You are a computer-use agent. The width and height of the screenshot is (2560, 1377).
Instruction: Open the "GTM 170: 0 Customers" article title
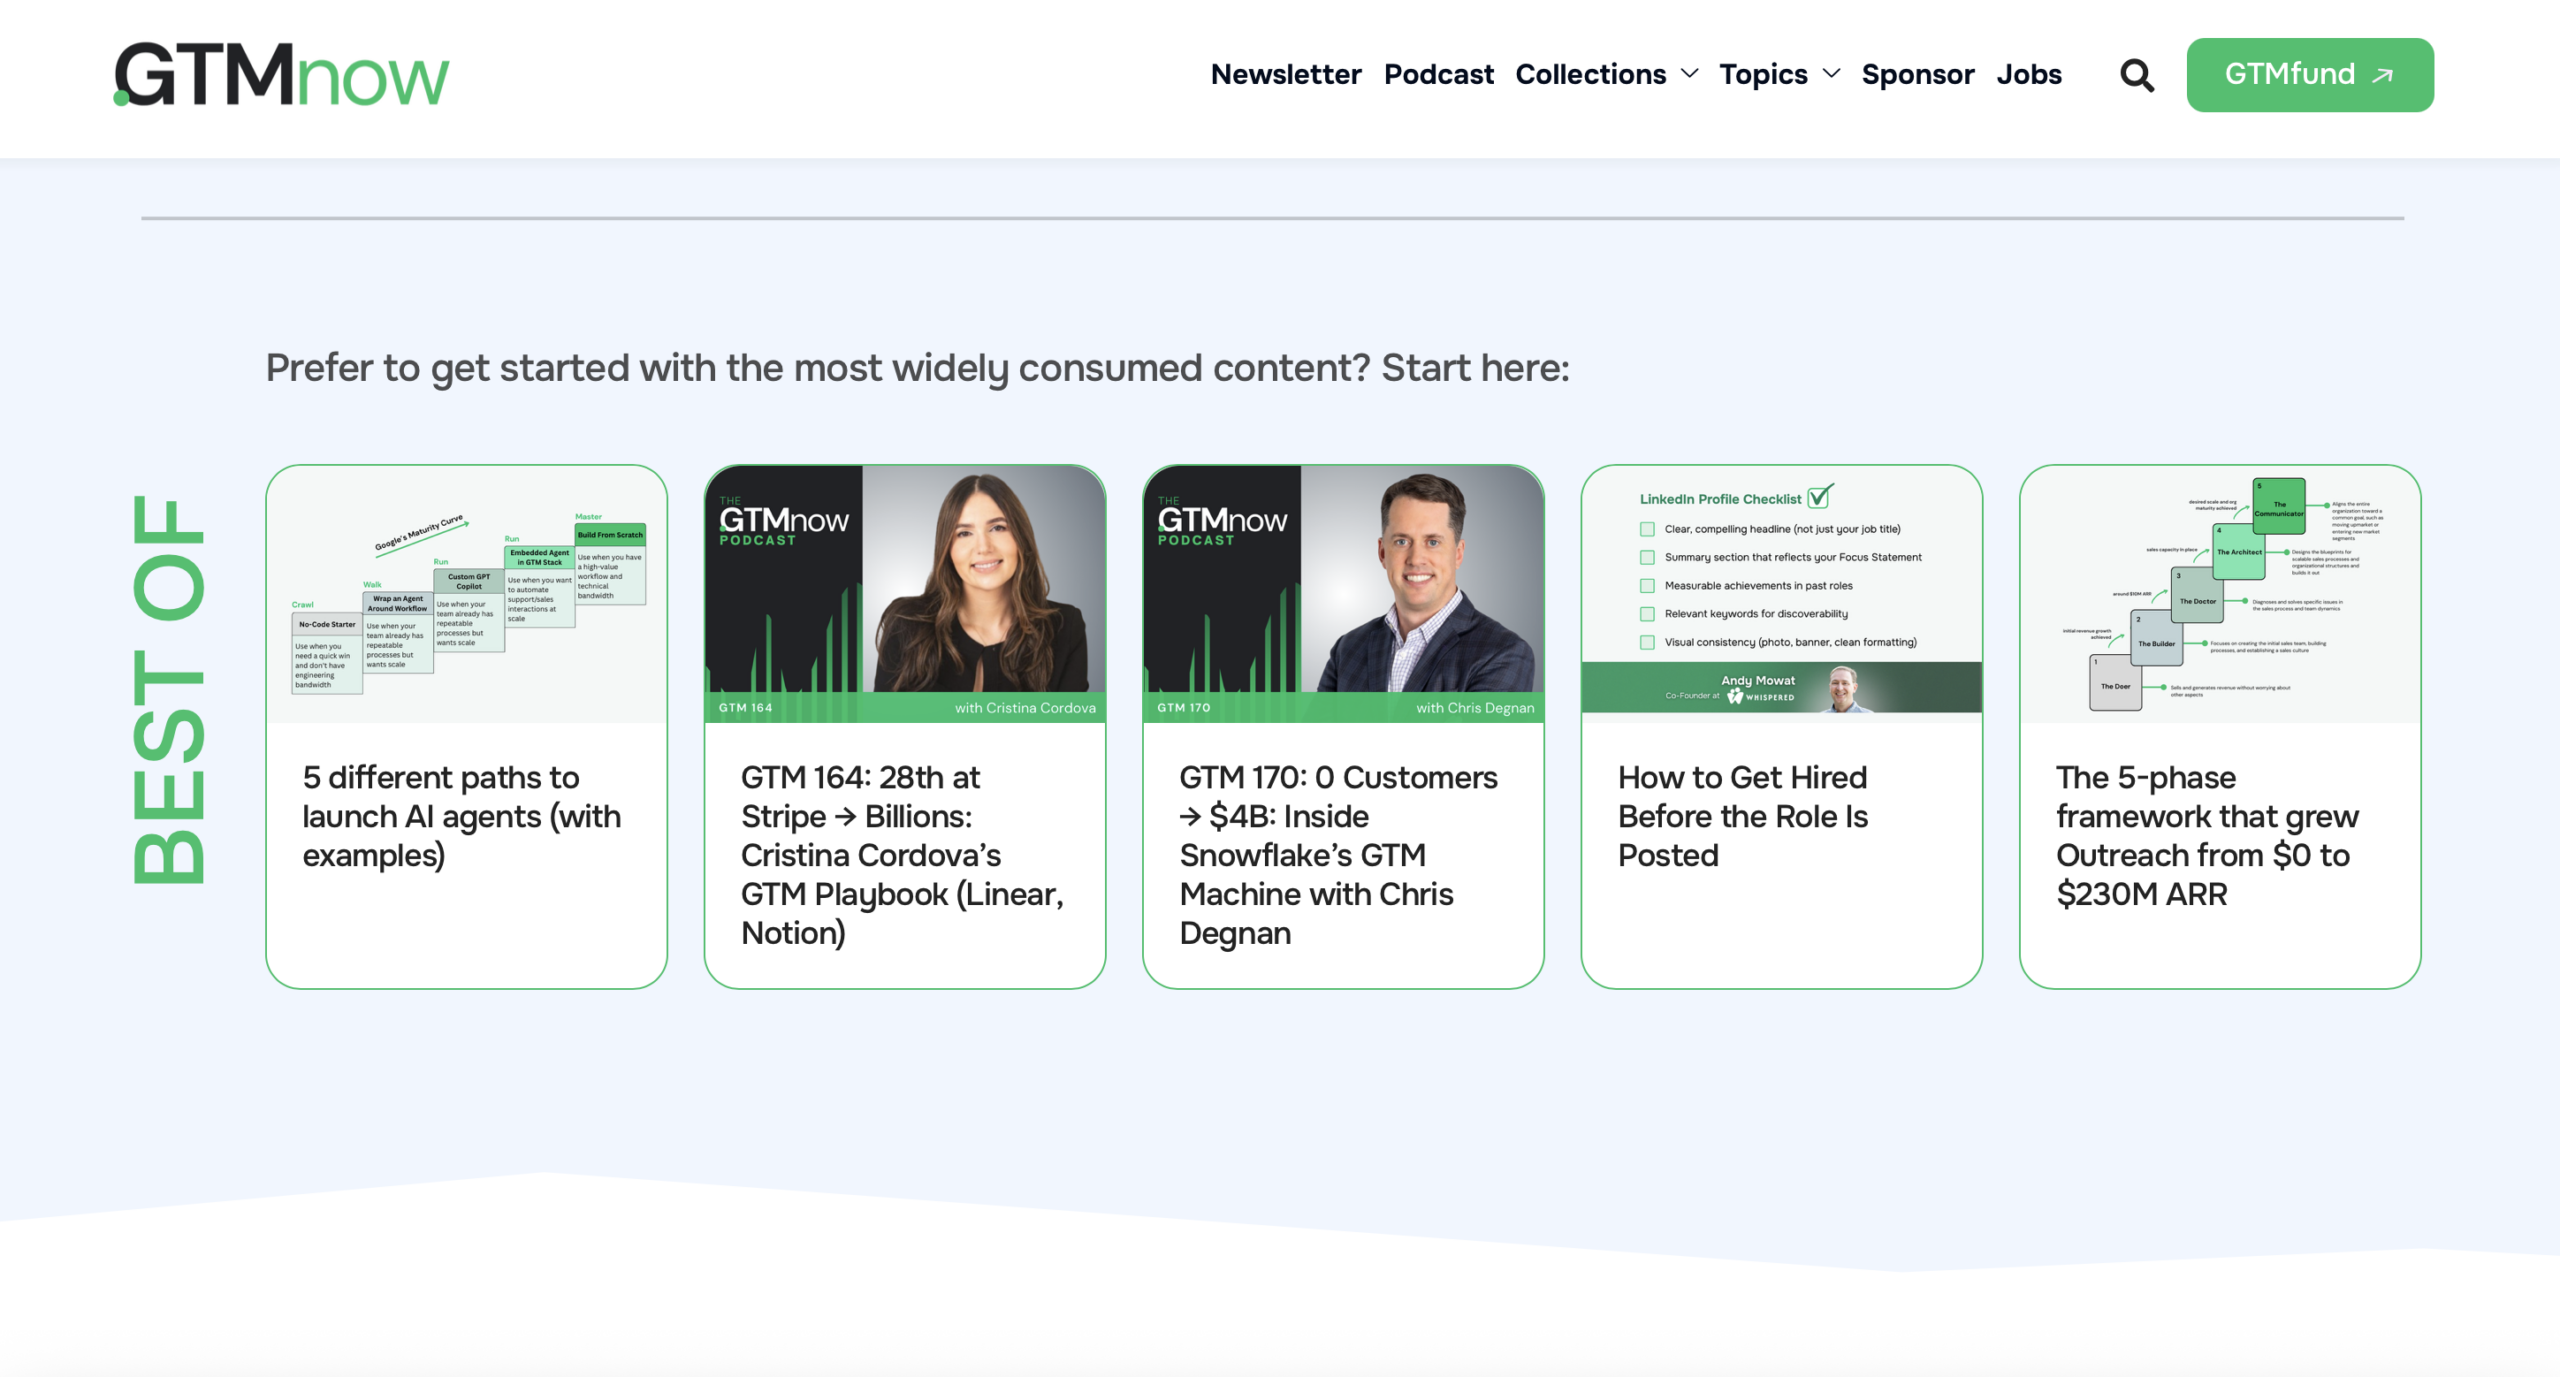tap(1337, 854)
